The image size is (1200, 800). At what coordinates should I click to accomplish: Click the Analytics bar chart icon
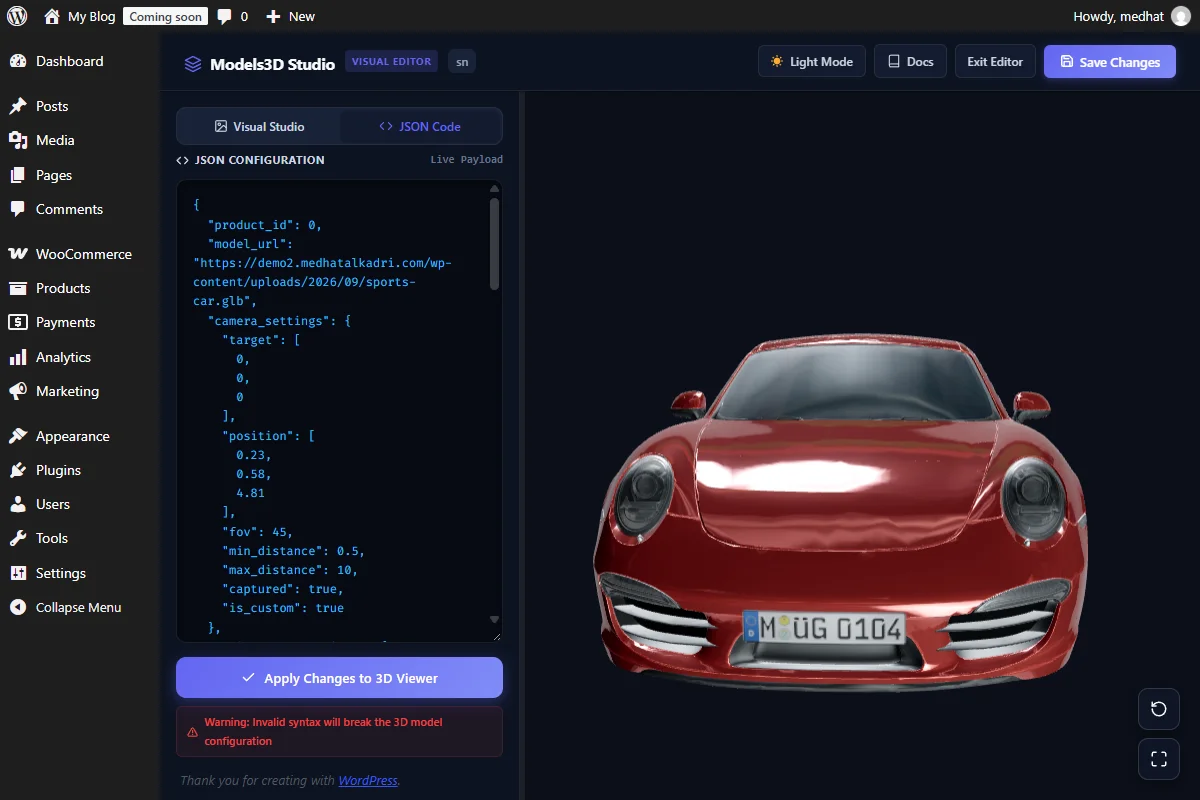[x=18, y=357]
